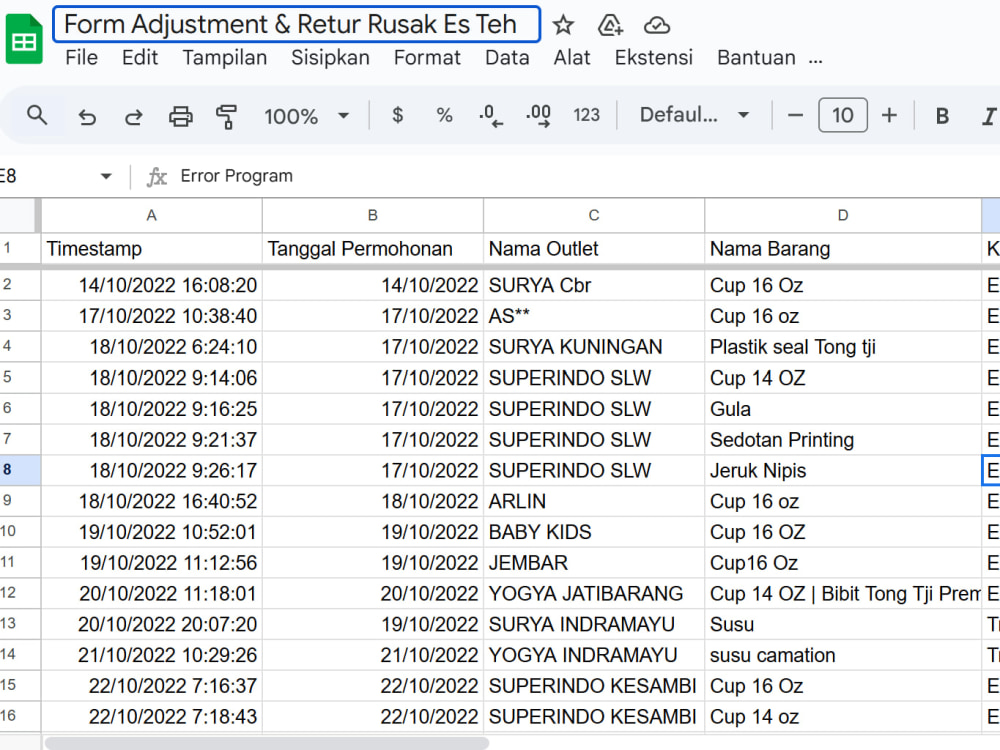
Task: Print the spreadsheet
Action: tap(180, 117)
